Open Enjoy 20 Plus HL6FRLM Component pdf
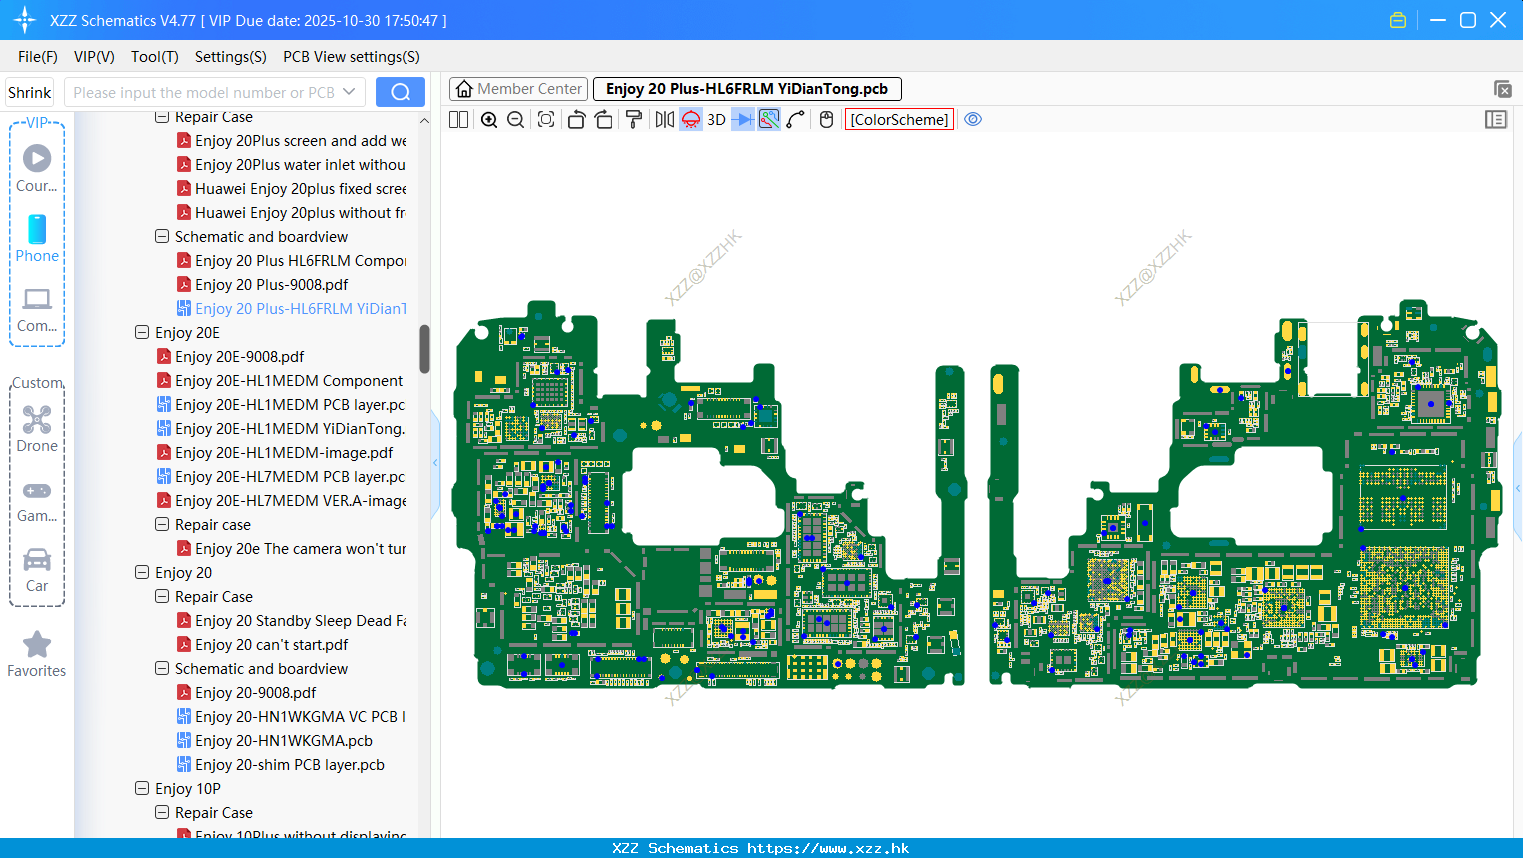 pyautogui.click(x=291, y=261)
